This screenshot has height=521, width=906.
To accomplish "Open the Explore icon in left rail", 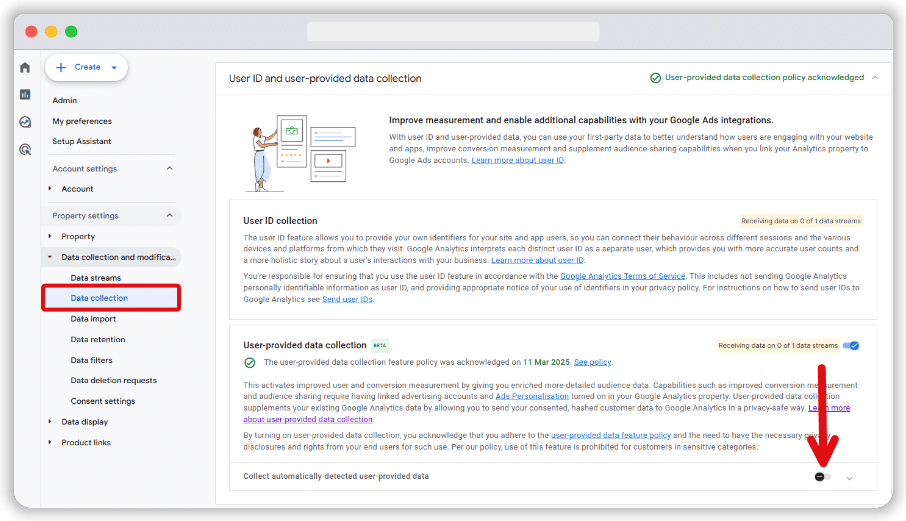I will coord(25,122).
